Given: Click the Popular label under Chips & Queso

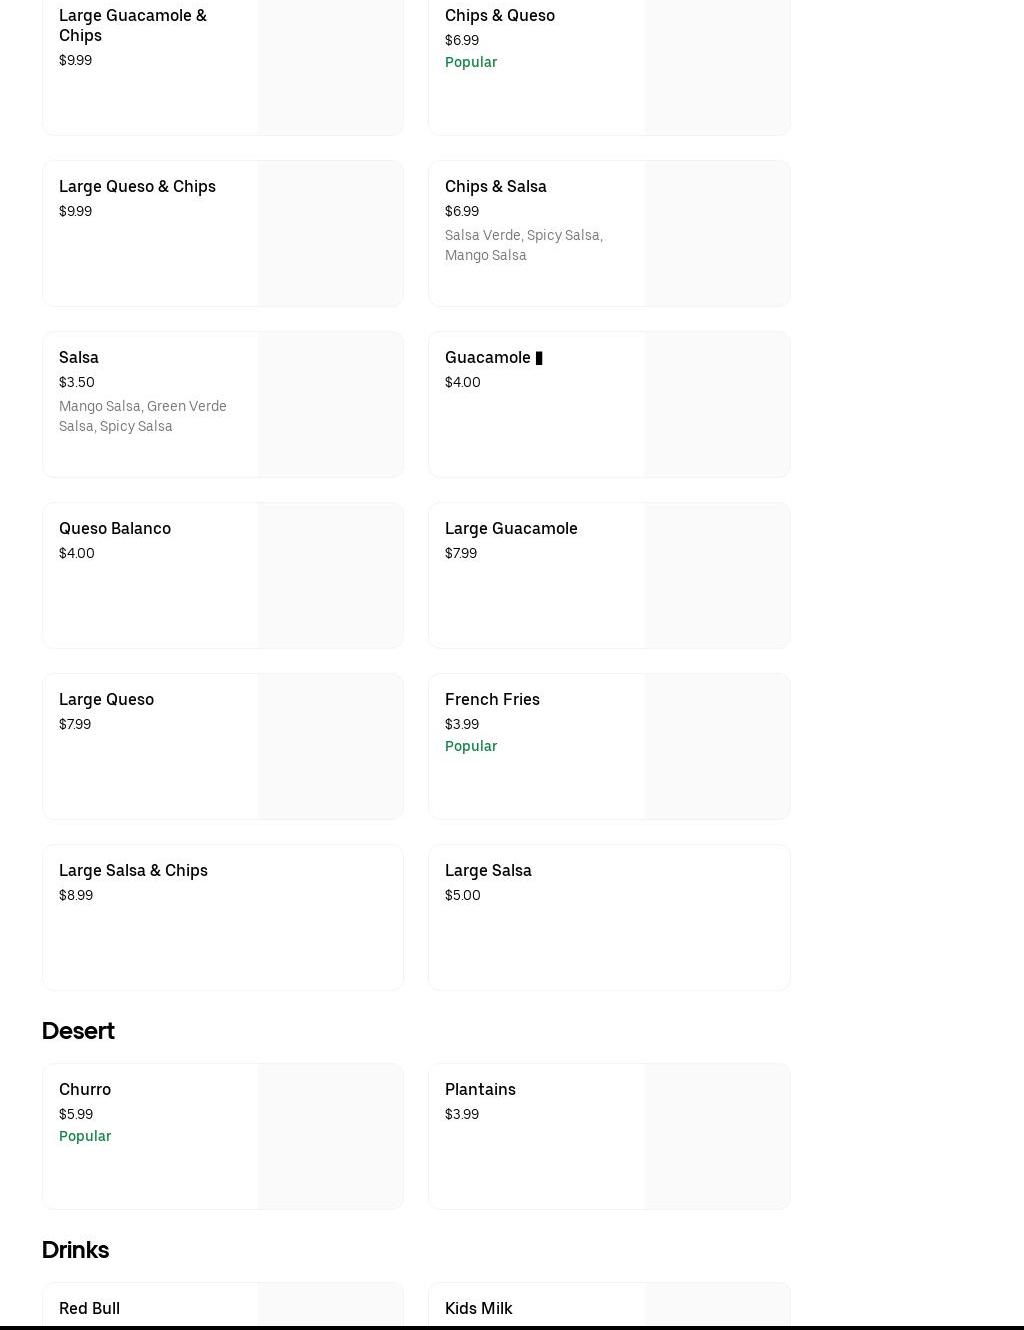Looking at the screenshot, I should pyautogui.click(x=471, y=62).
